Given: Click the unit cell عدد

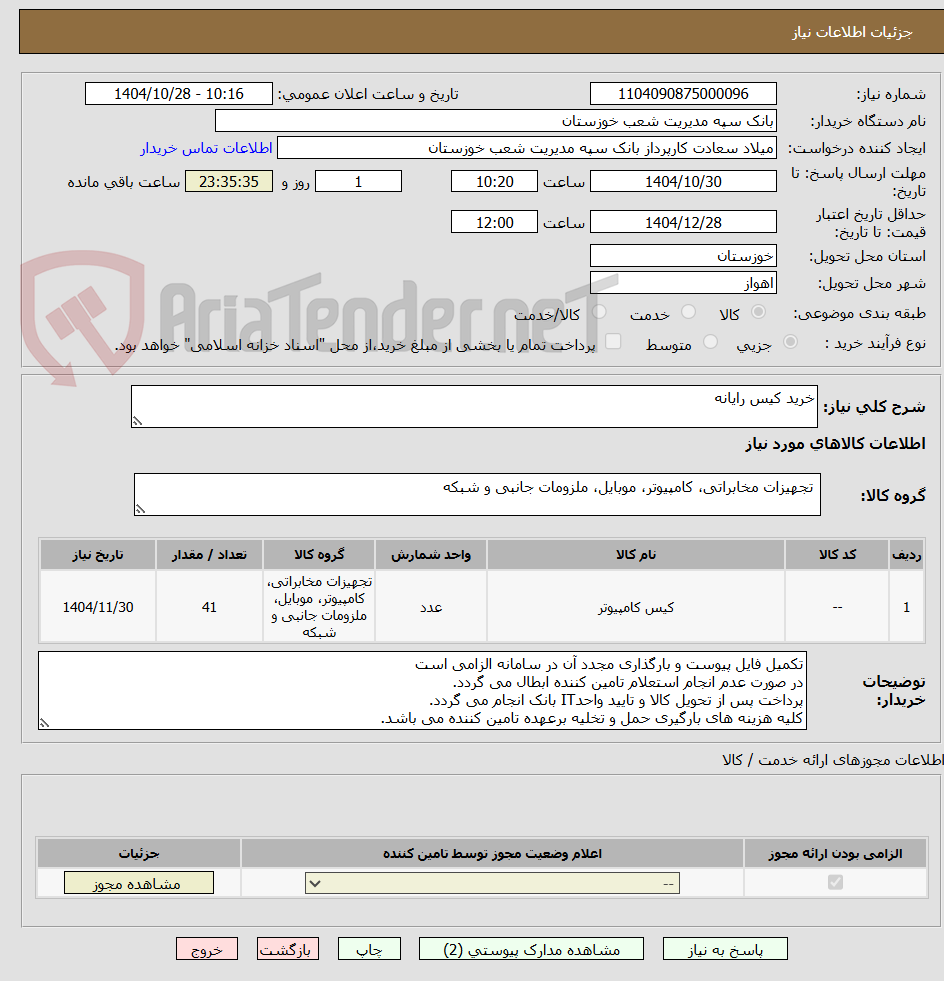Looking at the screenshot, I should pyautogui.click(x=431, y=607).
